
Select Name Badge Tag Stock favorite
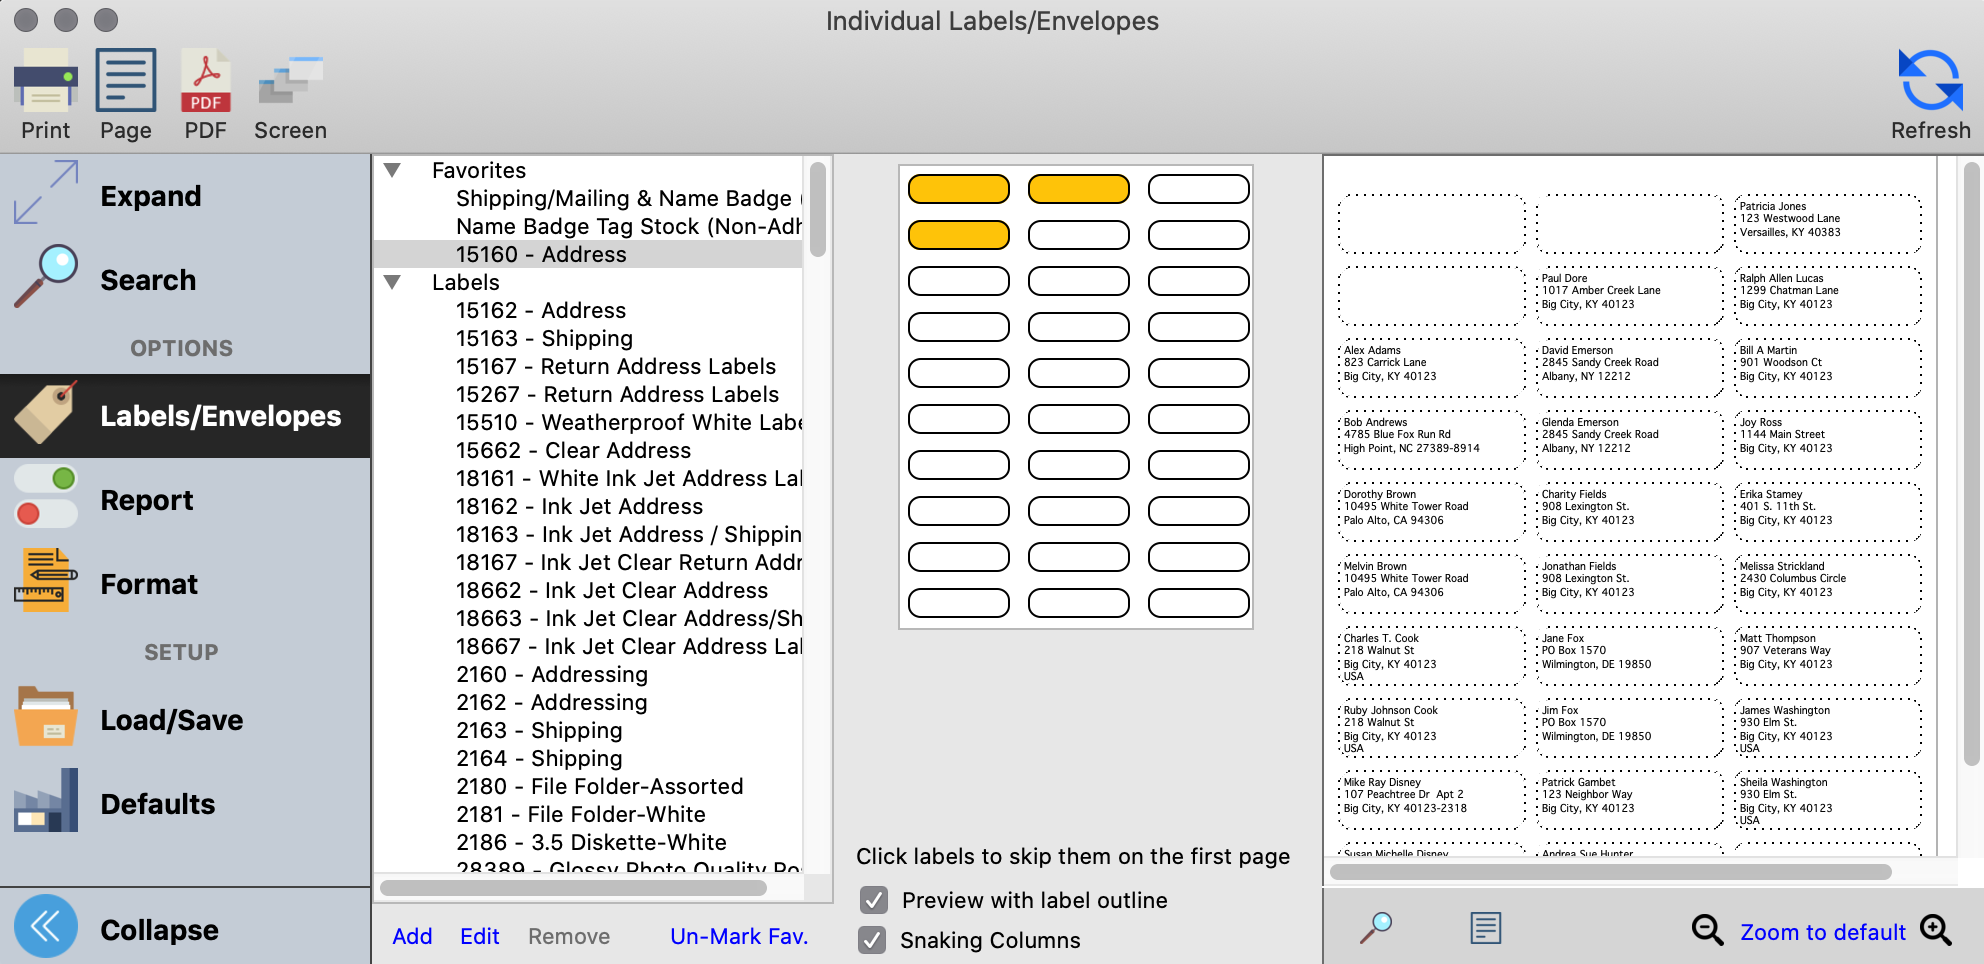[x=588, y=226]
